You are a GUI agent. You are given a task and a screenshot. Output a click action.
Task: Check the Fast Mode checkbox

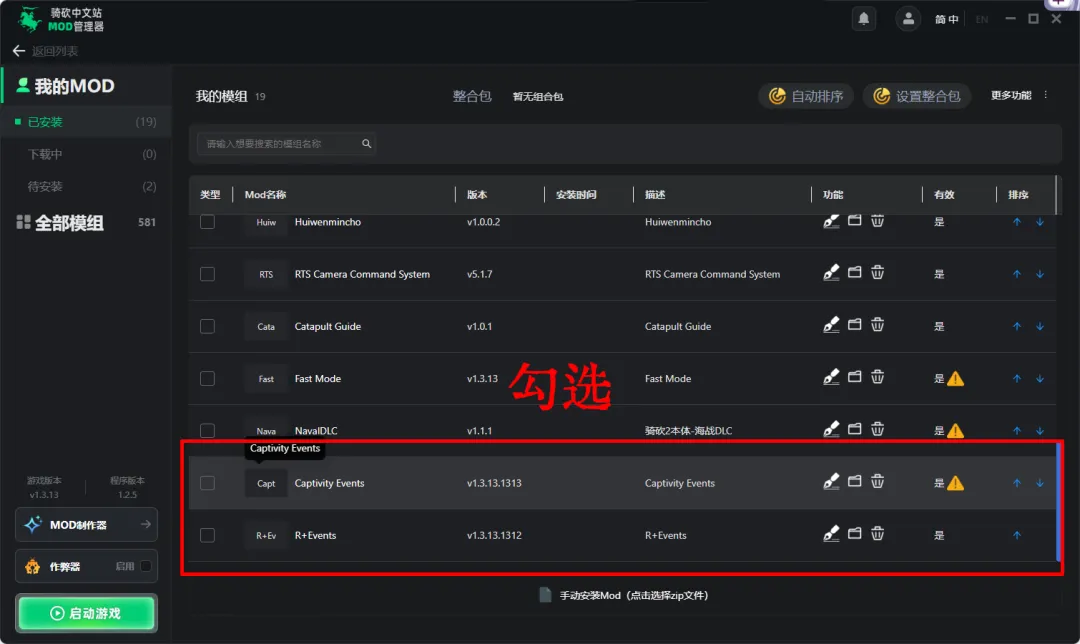(207, 379)
